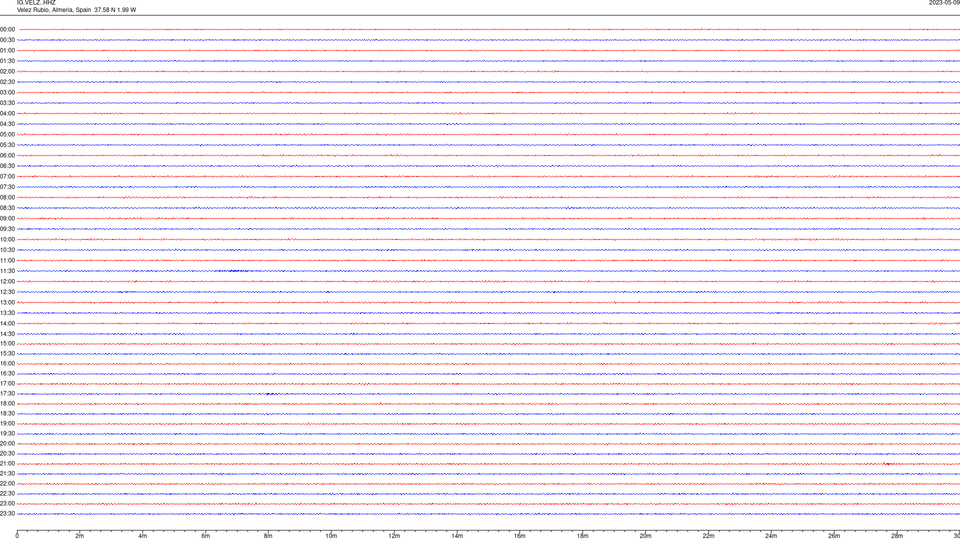Viewport: 960px width, 540px height.
Task: Select the 21:00 row label
Action: pos(7,464)
